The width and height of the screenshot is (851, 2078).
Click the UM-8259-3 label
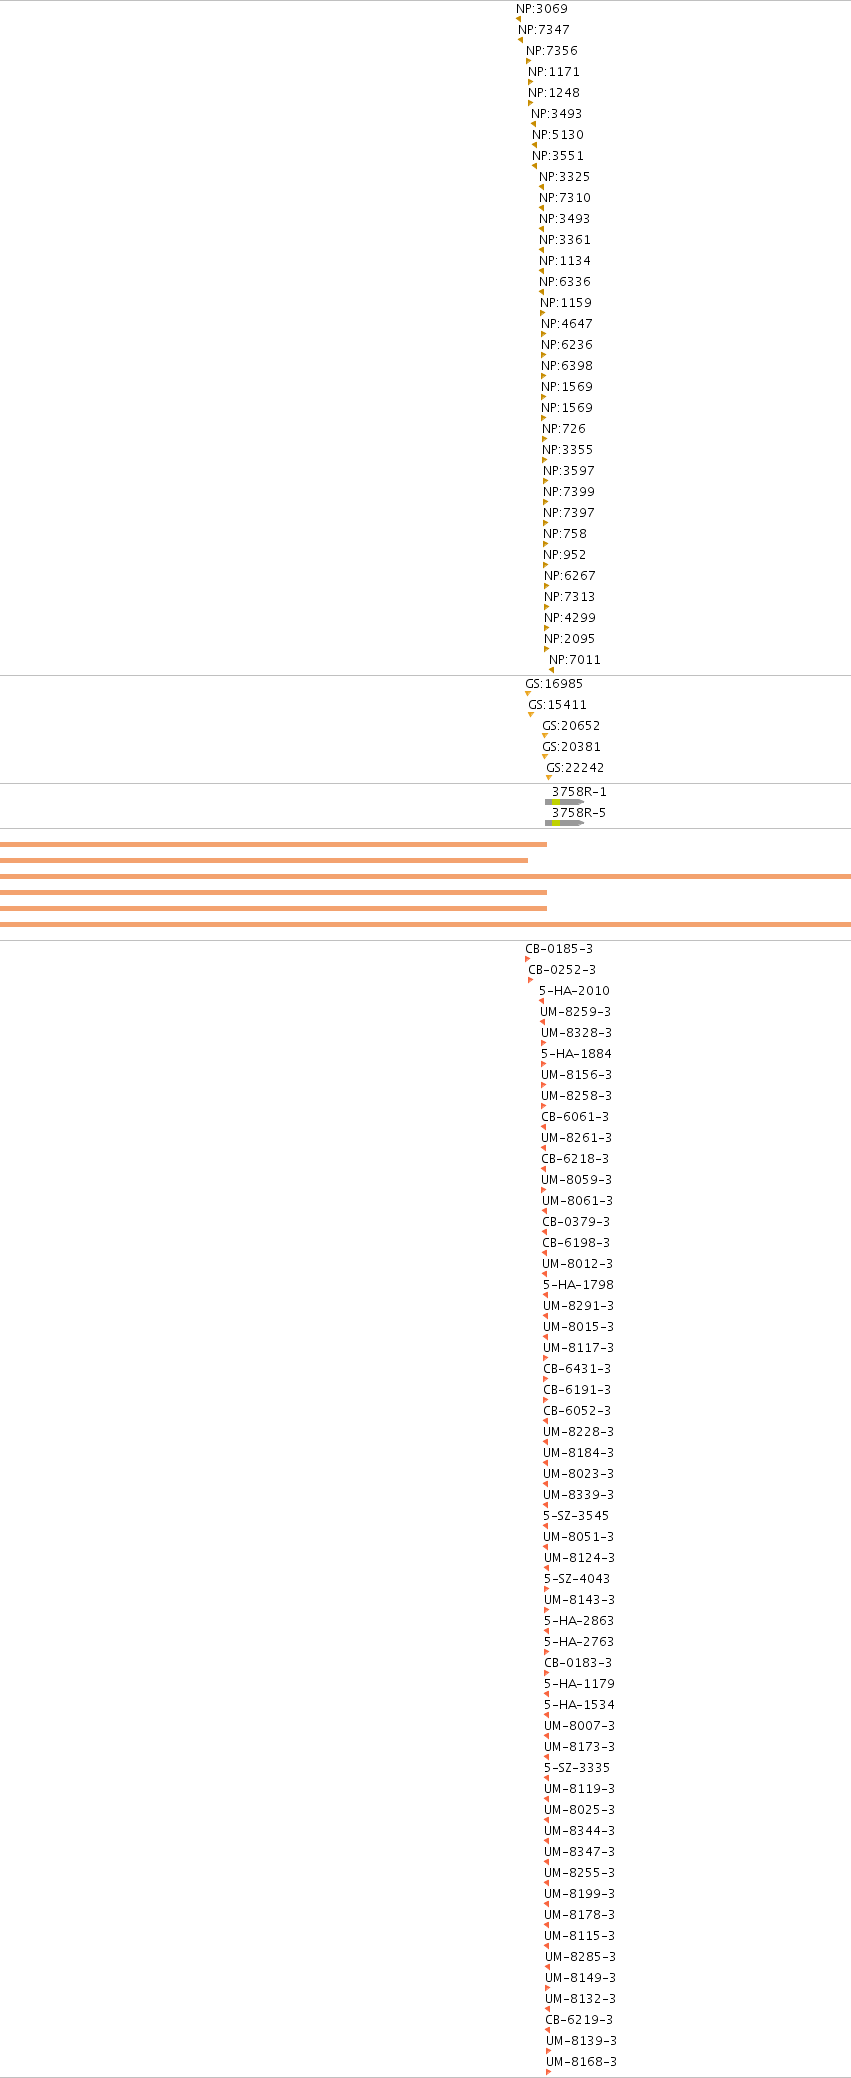[x=576, y=1012]
